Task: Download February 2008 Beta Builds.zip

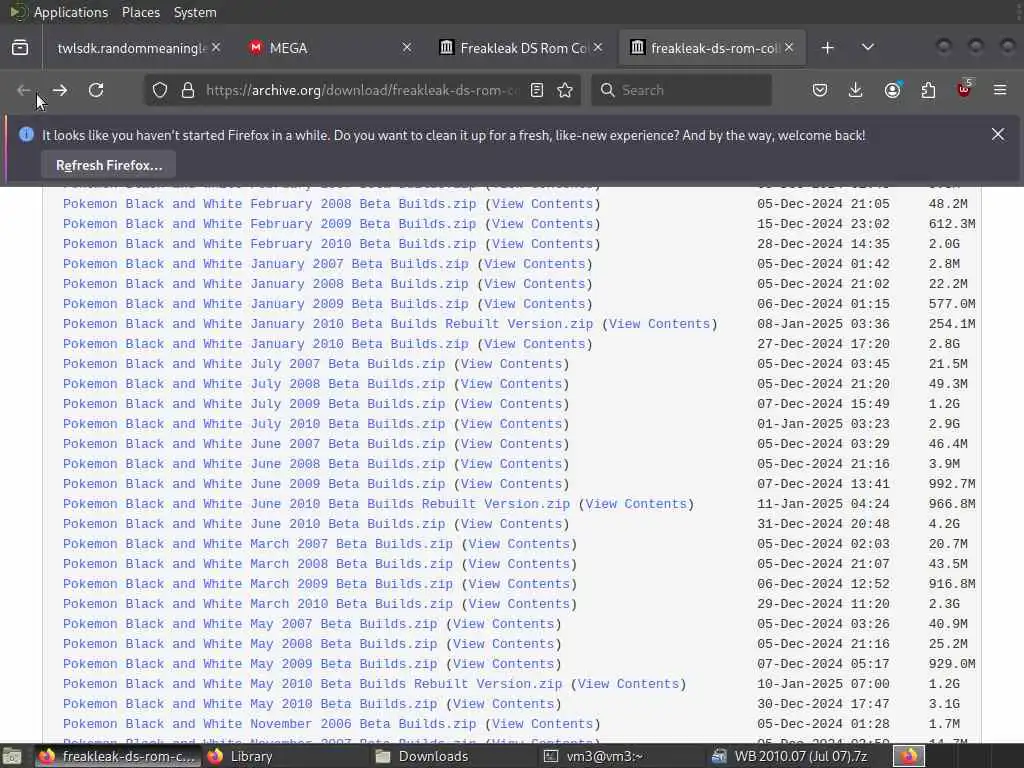Action: point(270,204)
